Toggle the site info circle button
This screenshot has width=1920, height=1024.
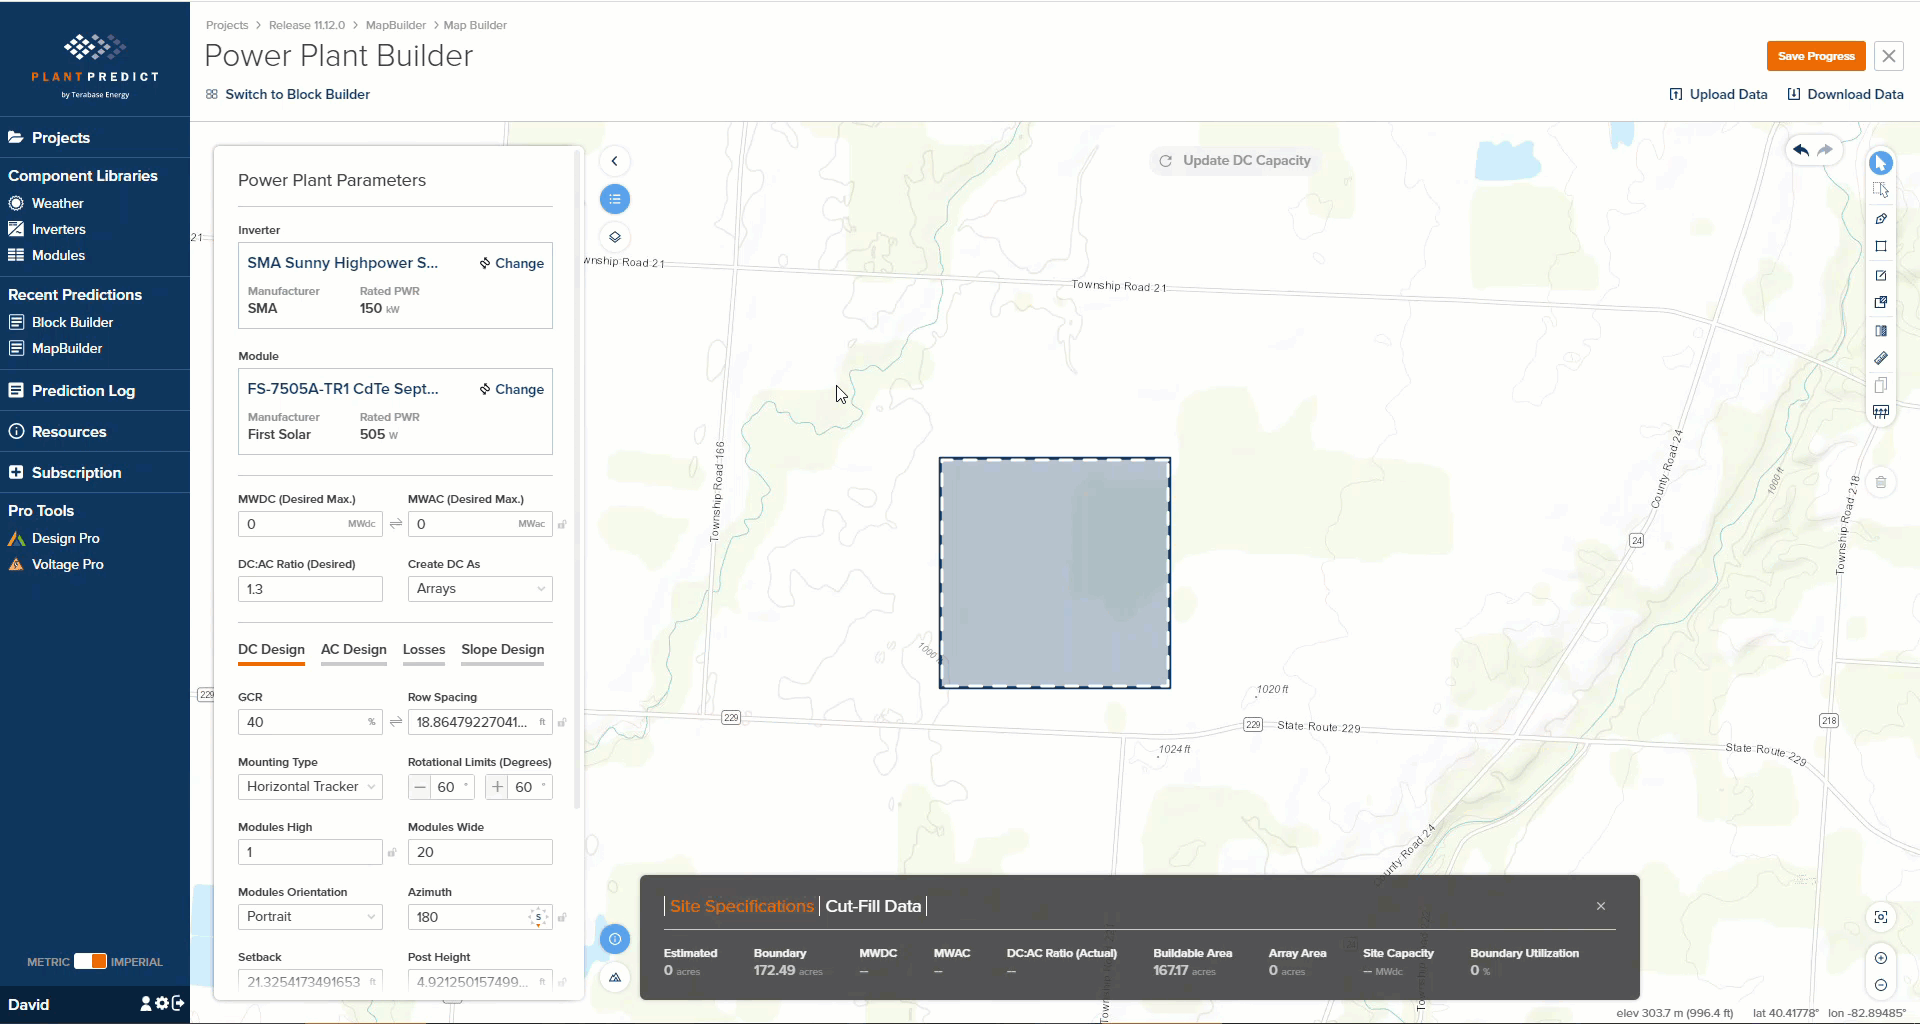pyautogui.click(x=615, y=938)
